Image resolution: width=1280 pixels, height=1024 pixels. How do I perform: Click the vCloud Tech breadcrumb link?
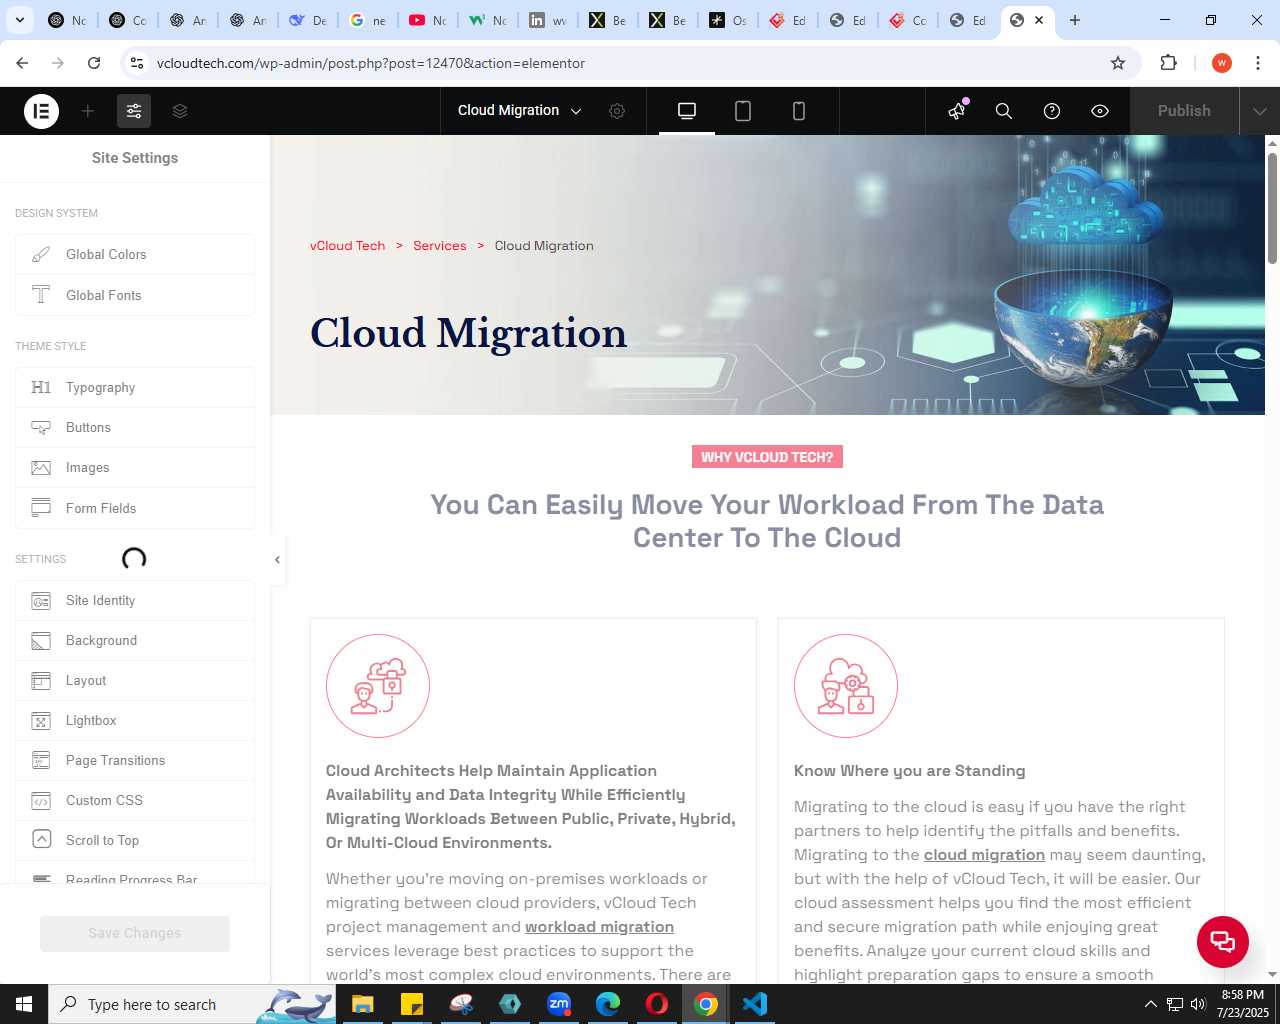347,246
